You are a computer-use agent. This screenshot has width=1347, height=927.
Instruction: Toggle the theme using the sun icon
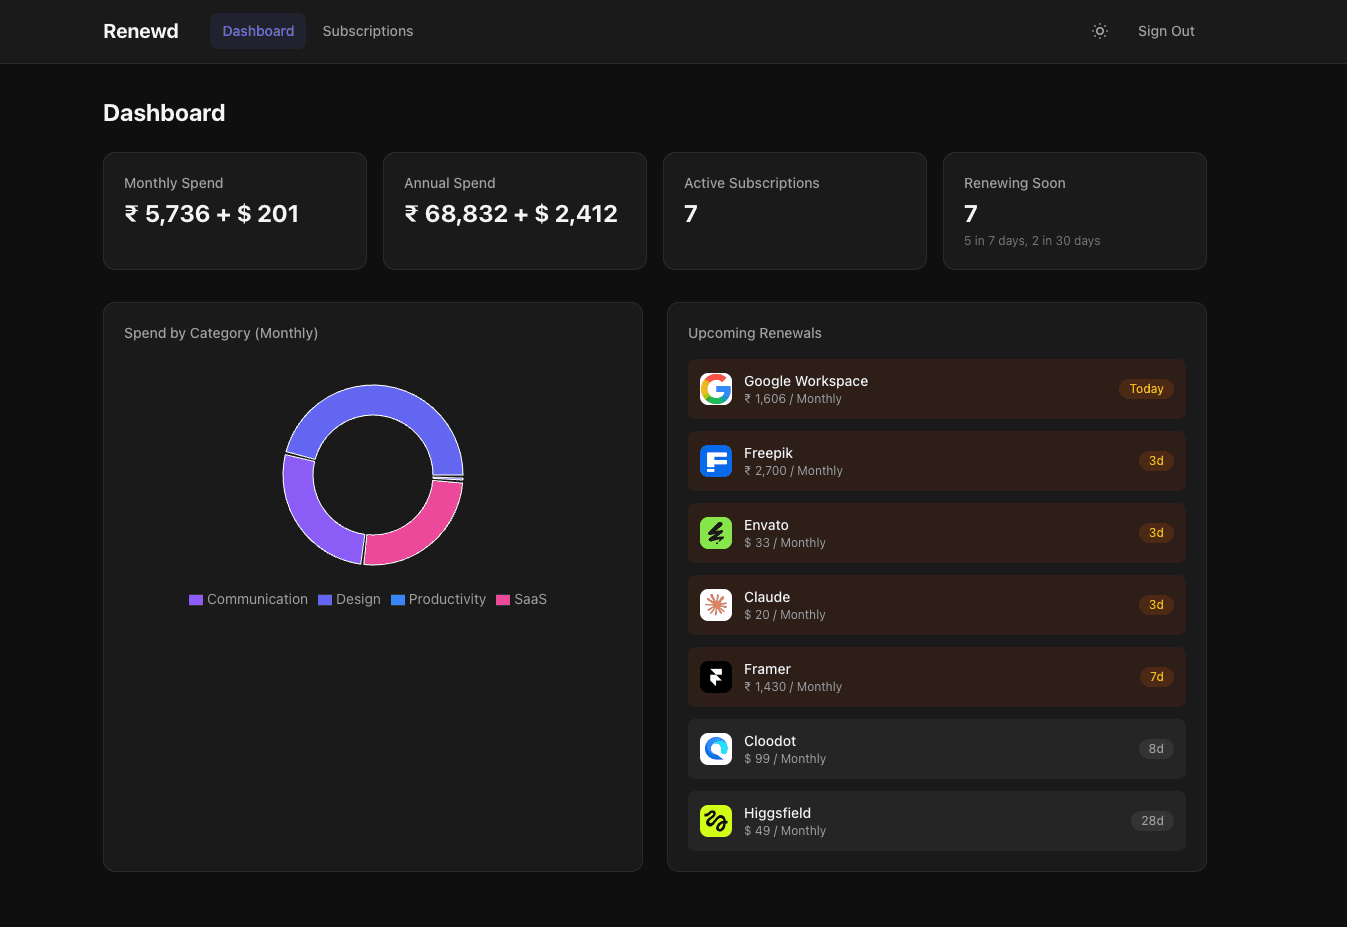[1100, 31]
